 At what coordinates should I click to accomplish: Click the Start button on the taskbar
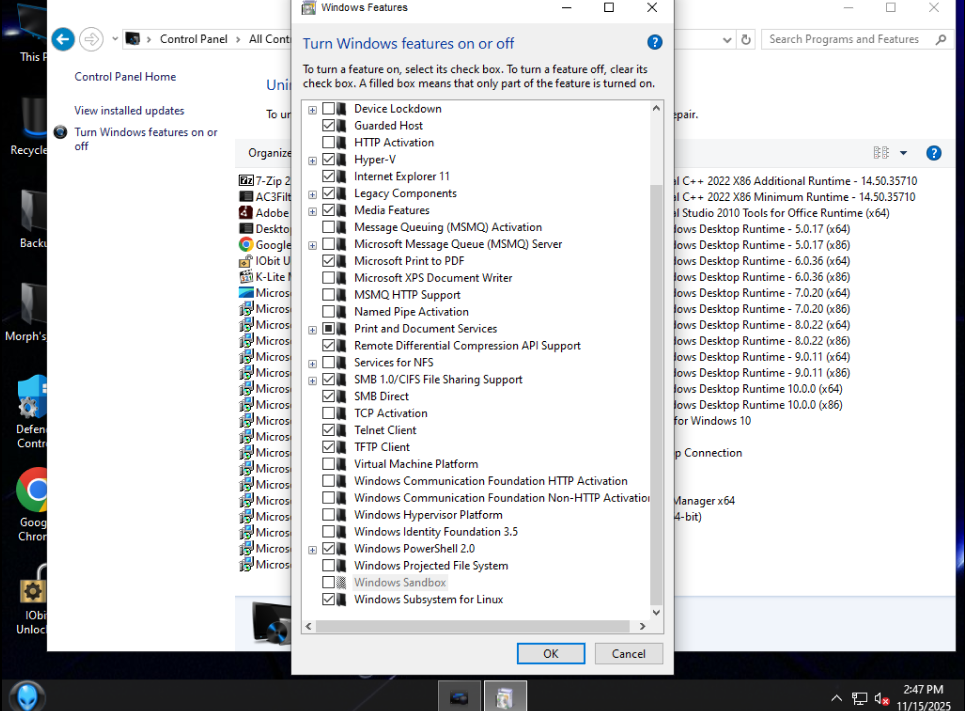[26, 695]
